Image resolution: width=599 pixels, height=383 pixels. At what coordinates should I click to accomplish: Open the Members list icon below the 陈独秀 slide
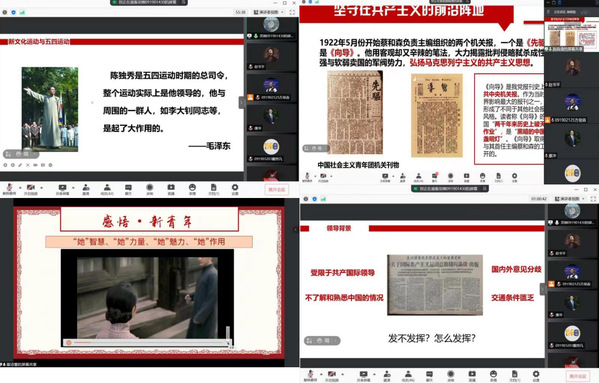pyautogui.click(x=107, y=188)
